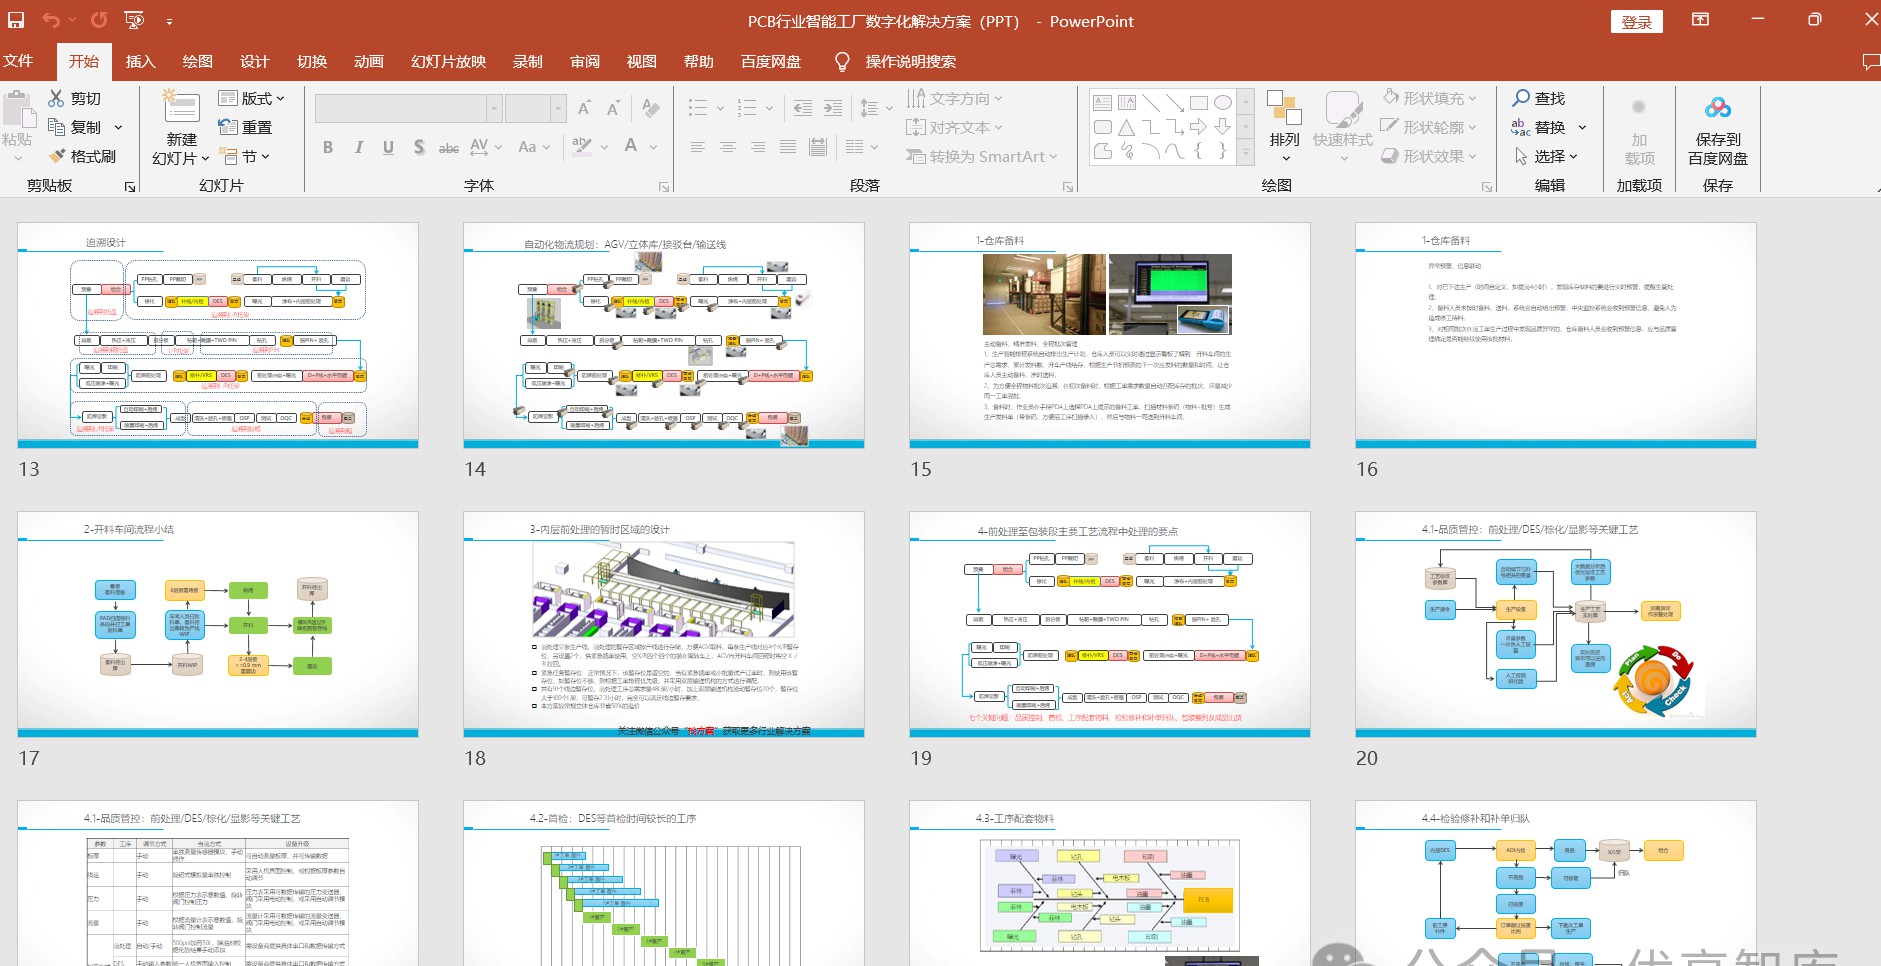Switch to Slide Show (幻灯片放映) tab
This screenshot has width=1881, height=966.
[448, 62]
